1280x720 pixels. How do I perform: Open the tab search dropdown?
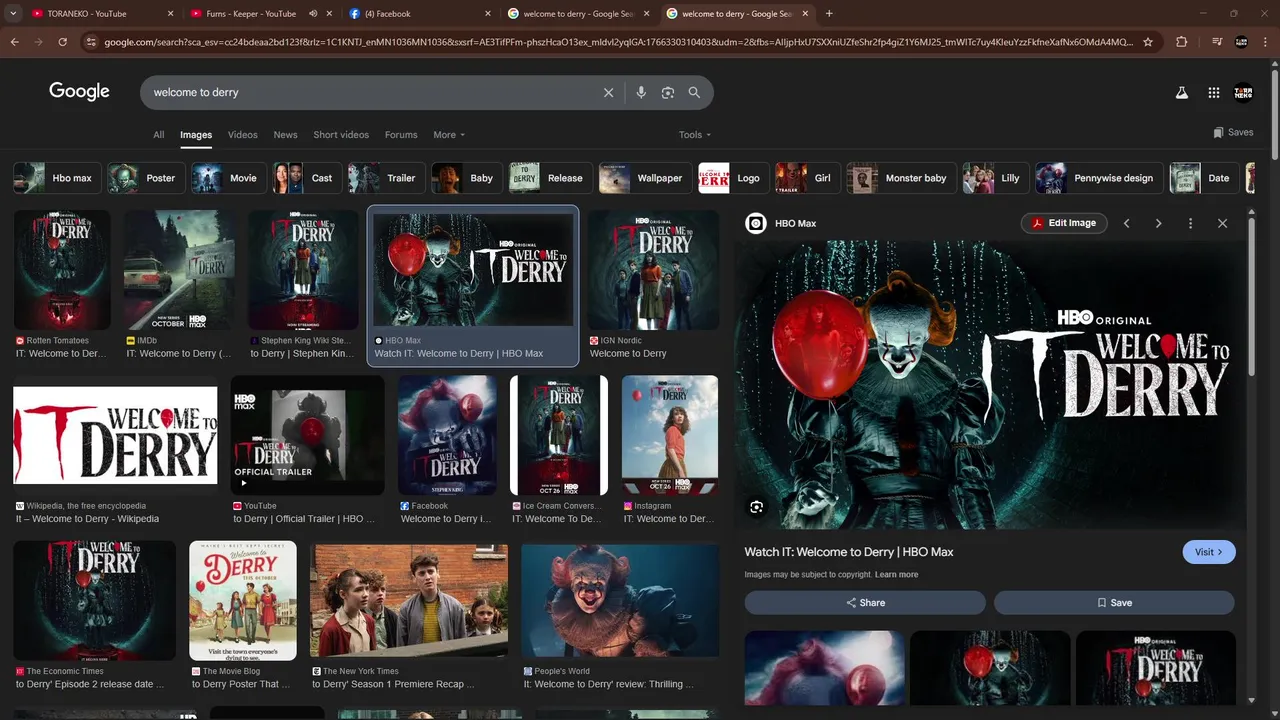coord(13,14)
